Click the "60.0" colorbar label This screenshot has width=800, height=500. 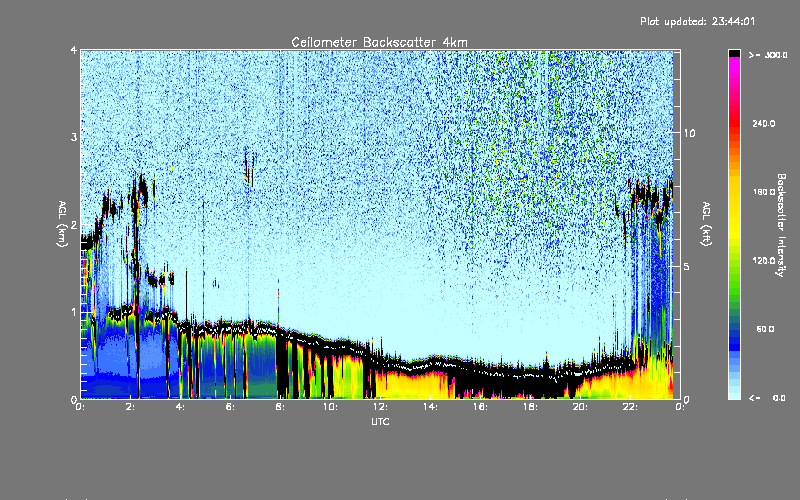[x=765, y=329]
